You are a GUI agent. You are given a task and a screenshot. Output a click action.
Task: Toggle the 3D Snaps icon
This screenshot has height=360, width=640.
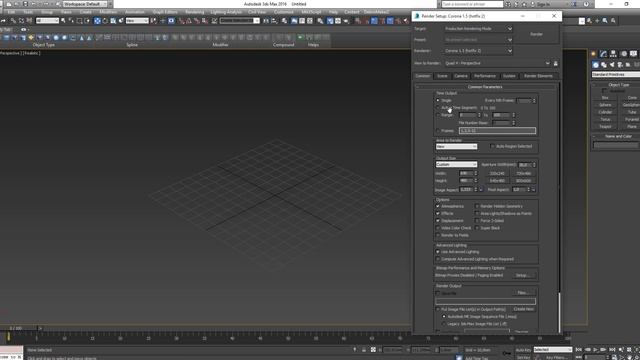[x=182, y=20]
